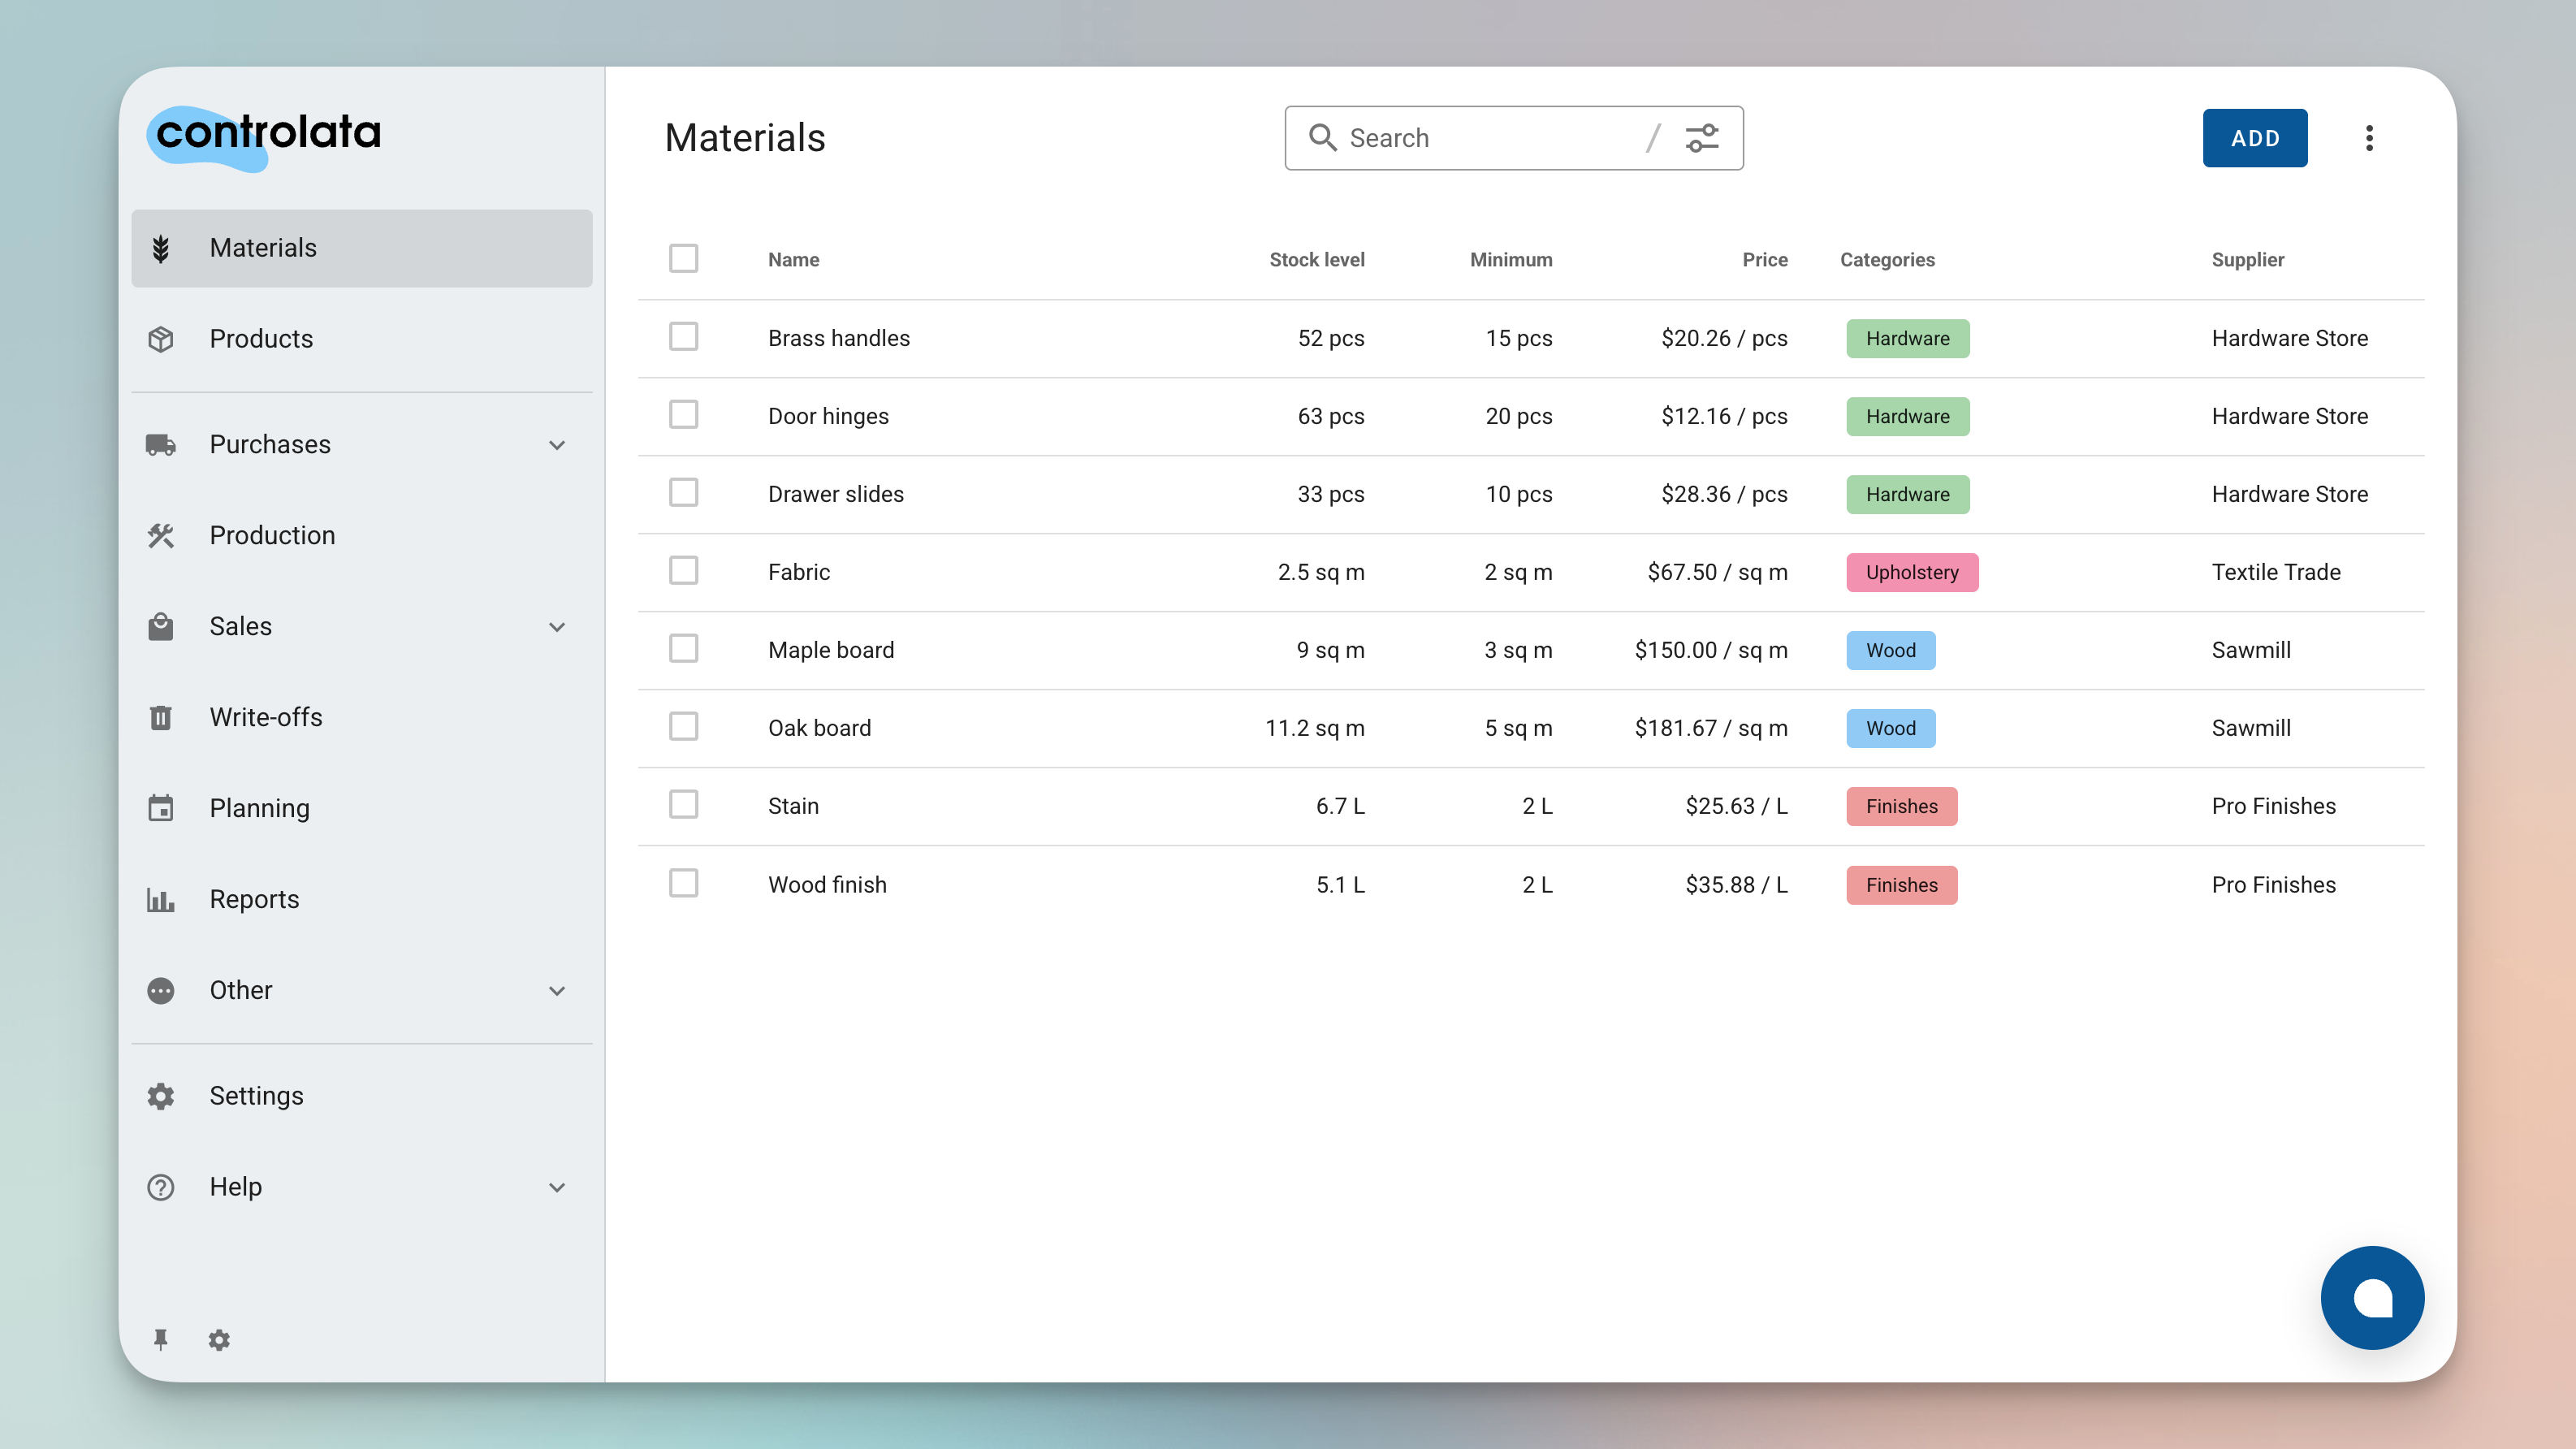This screenshot has height=1449, width=2576.
Task: Toggle the select-all checkbox in table header
Action: [684, 259]
